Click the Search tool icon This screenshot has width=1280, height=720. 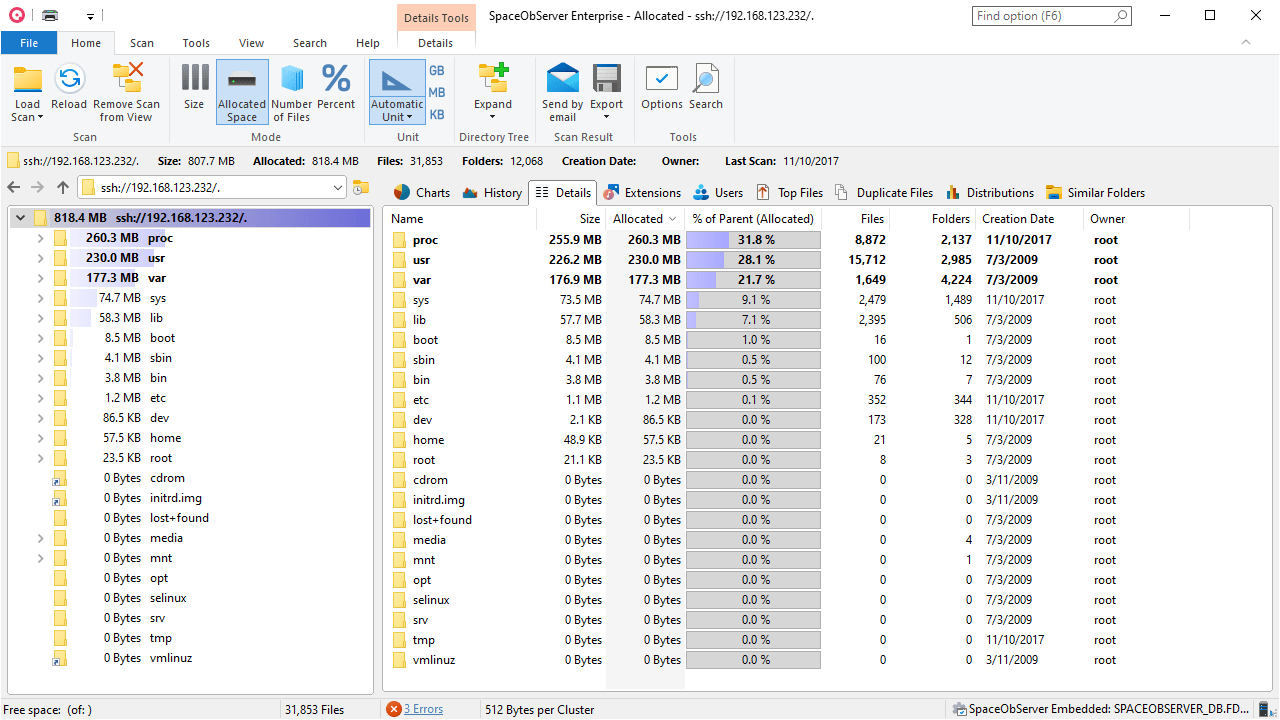pyautogui.click(x=706, y=79)
